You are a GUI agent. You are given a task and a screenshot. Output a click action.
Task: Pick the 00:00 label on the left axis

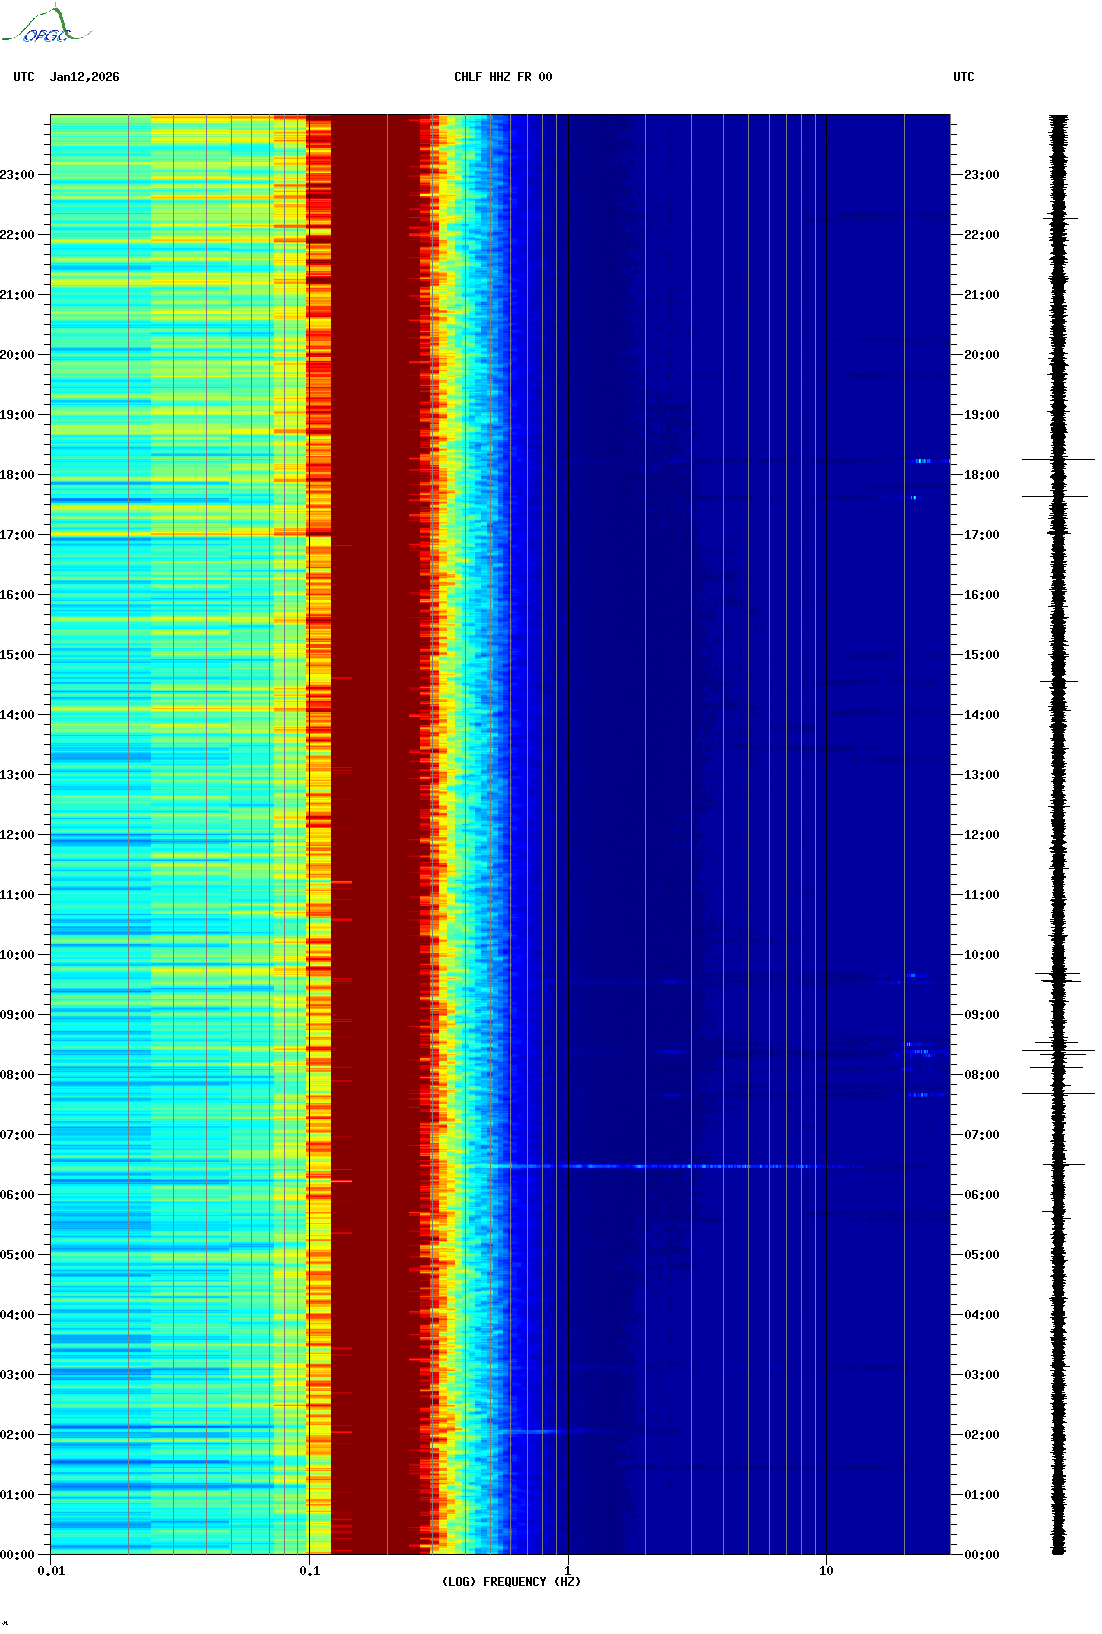coord(18,1555)
